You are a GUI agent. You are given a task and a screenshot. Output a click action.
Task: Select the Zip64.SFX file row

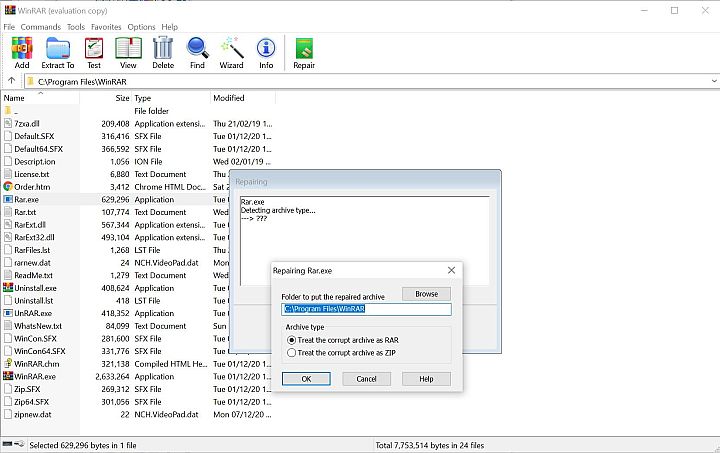138,402
